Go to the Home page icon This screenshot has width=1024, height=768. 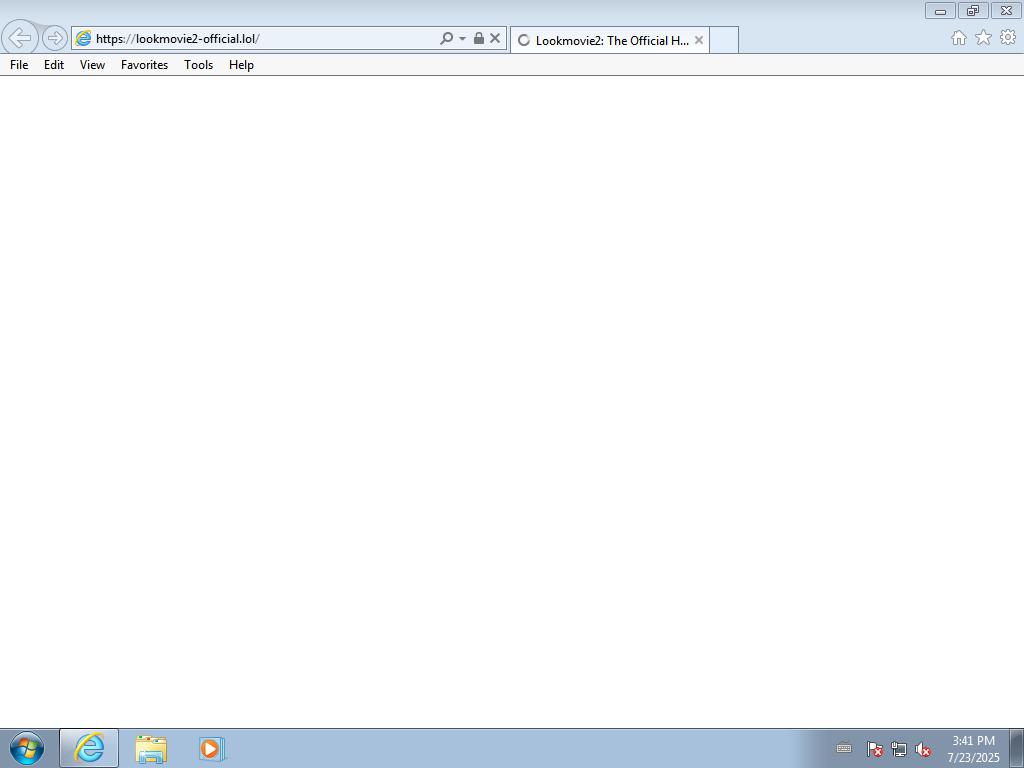tap(959, 38)
